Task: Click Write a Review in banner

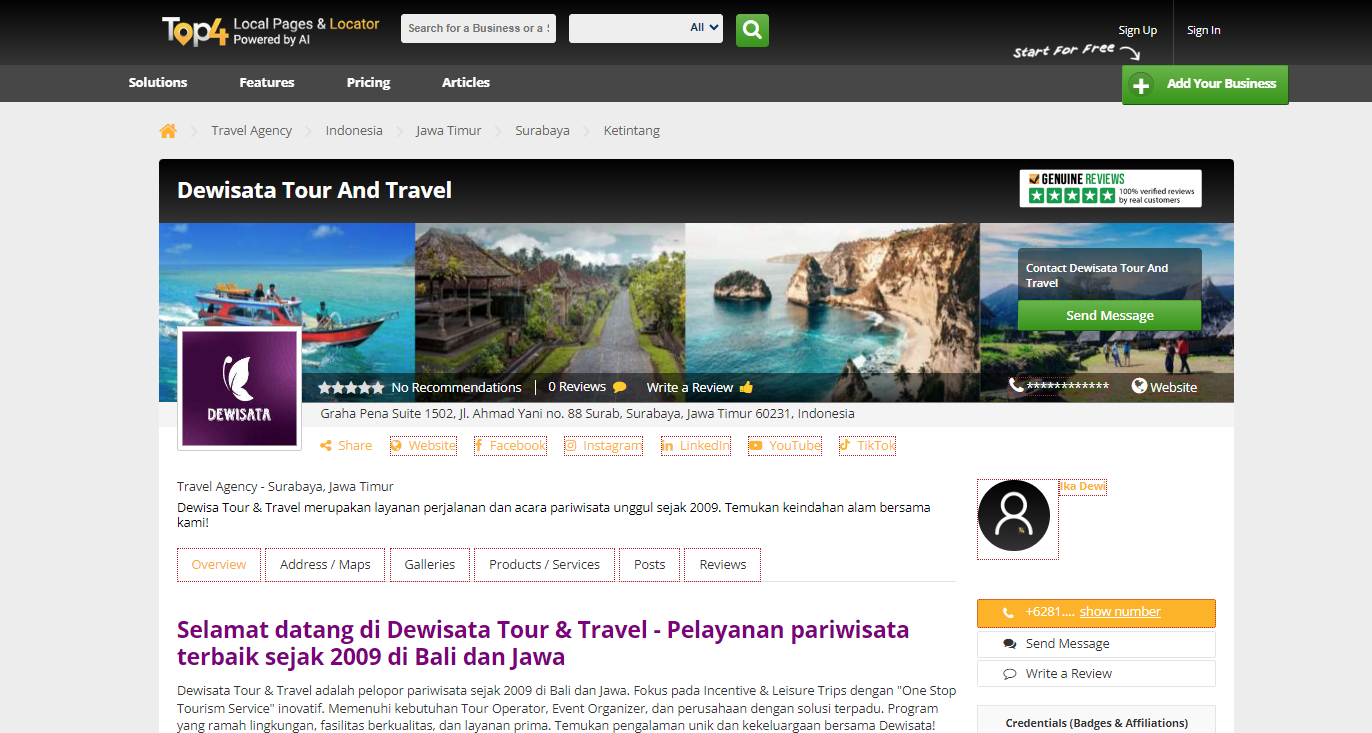Action: pos(700,387)
